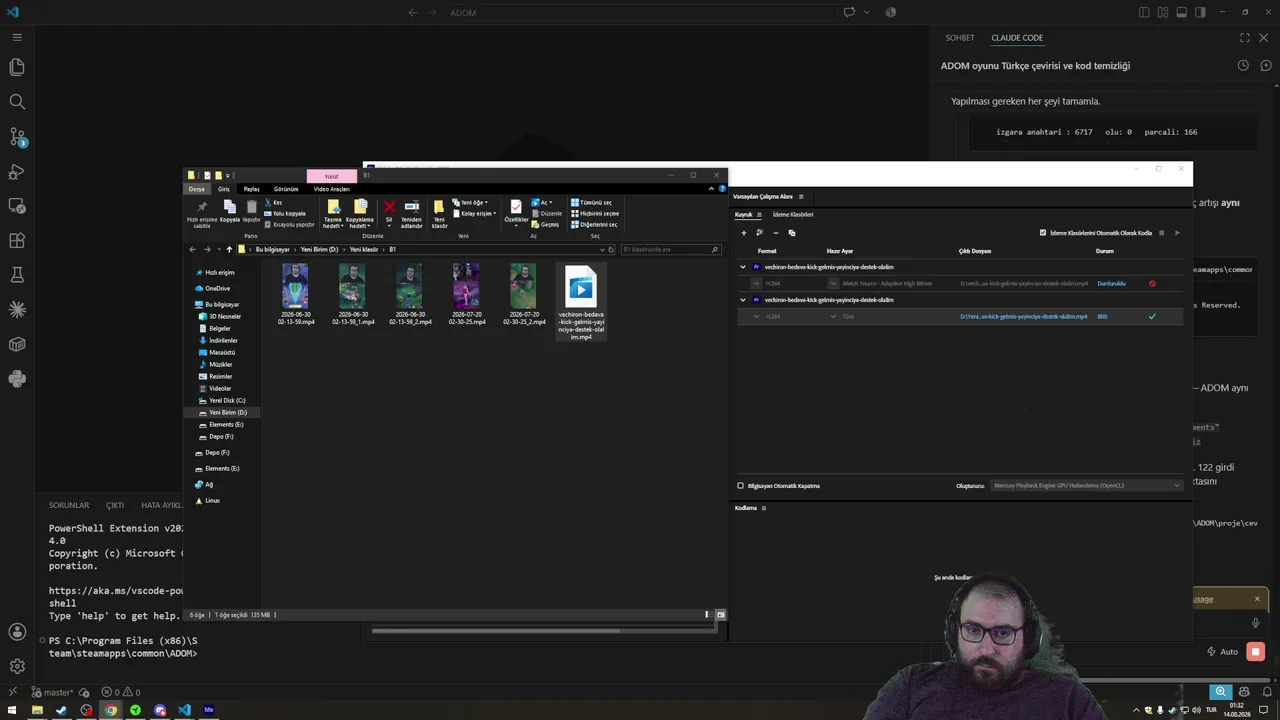
Task: Open the VS Code Source Control view
Action: click(17, 137)
